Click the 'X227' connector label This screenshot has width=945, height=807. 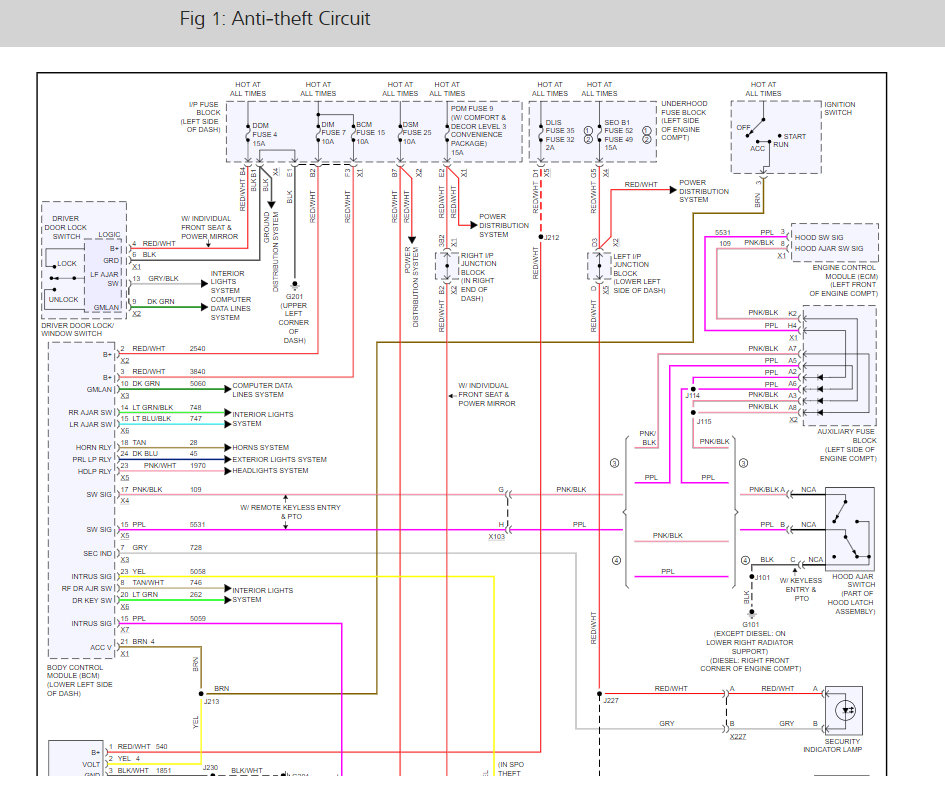(738, 736)
